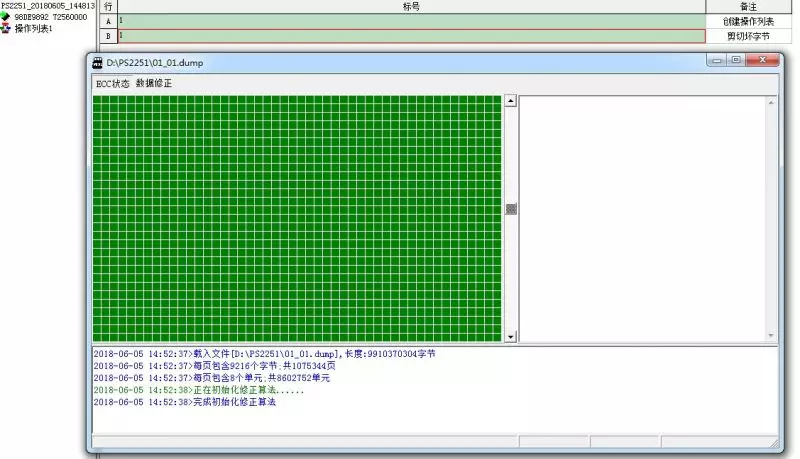Screen dimensions: 800x459
Task: Click the scroll down arrow of block map
Action: click(510, 337)
